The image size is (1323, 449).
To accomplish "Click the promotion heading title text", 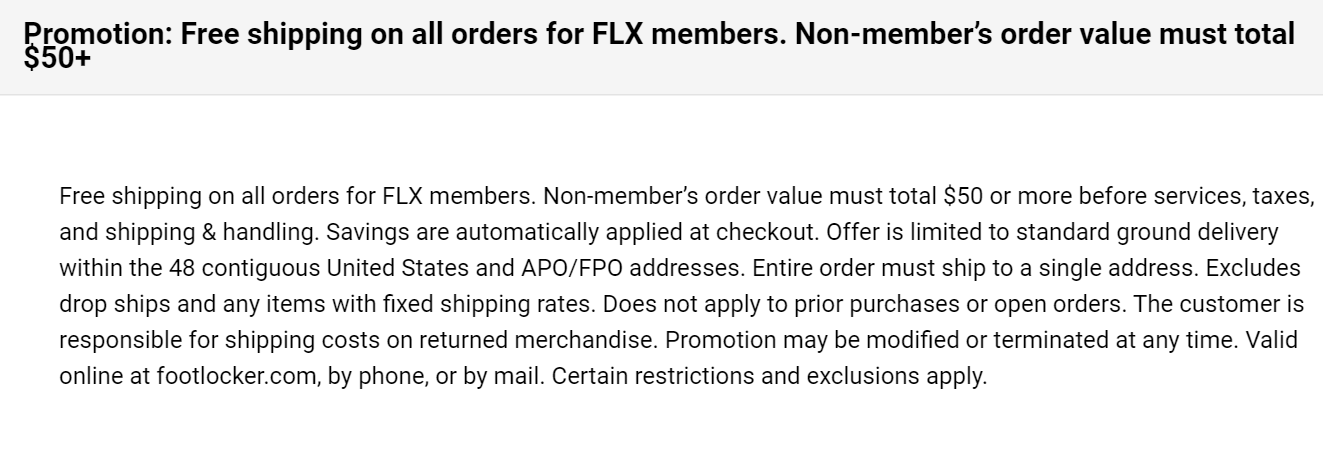I will [400, 35].
